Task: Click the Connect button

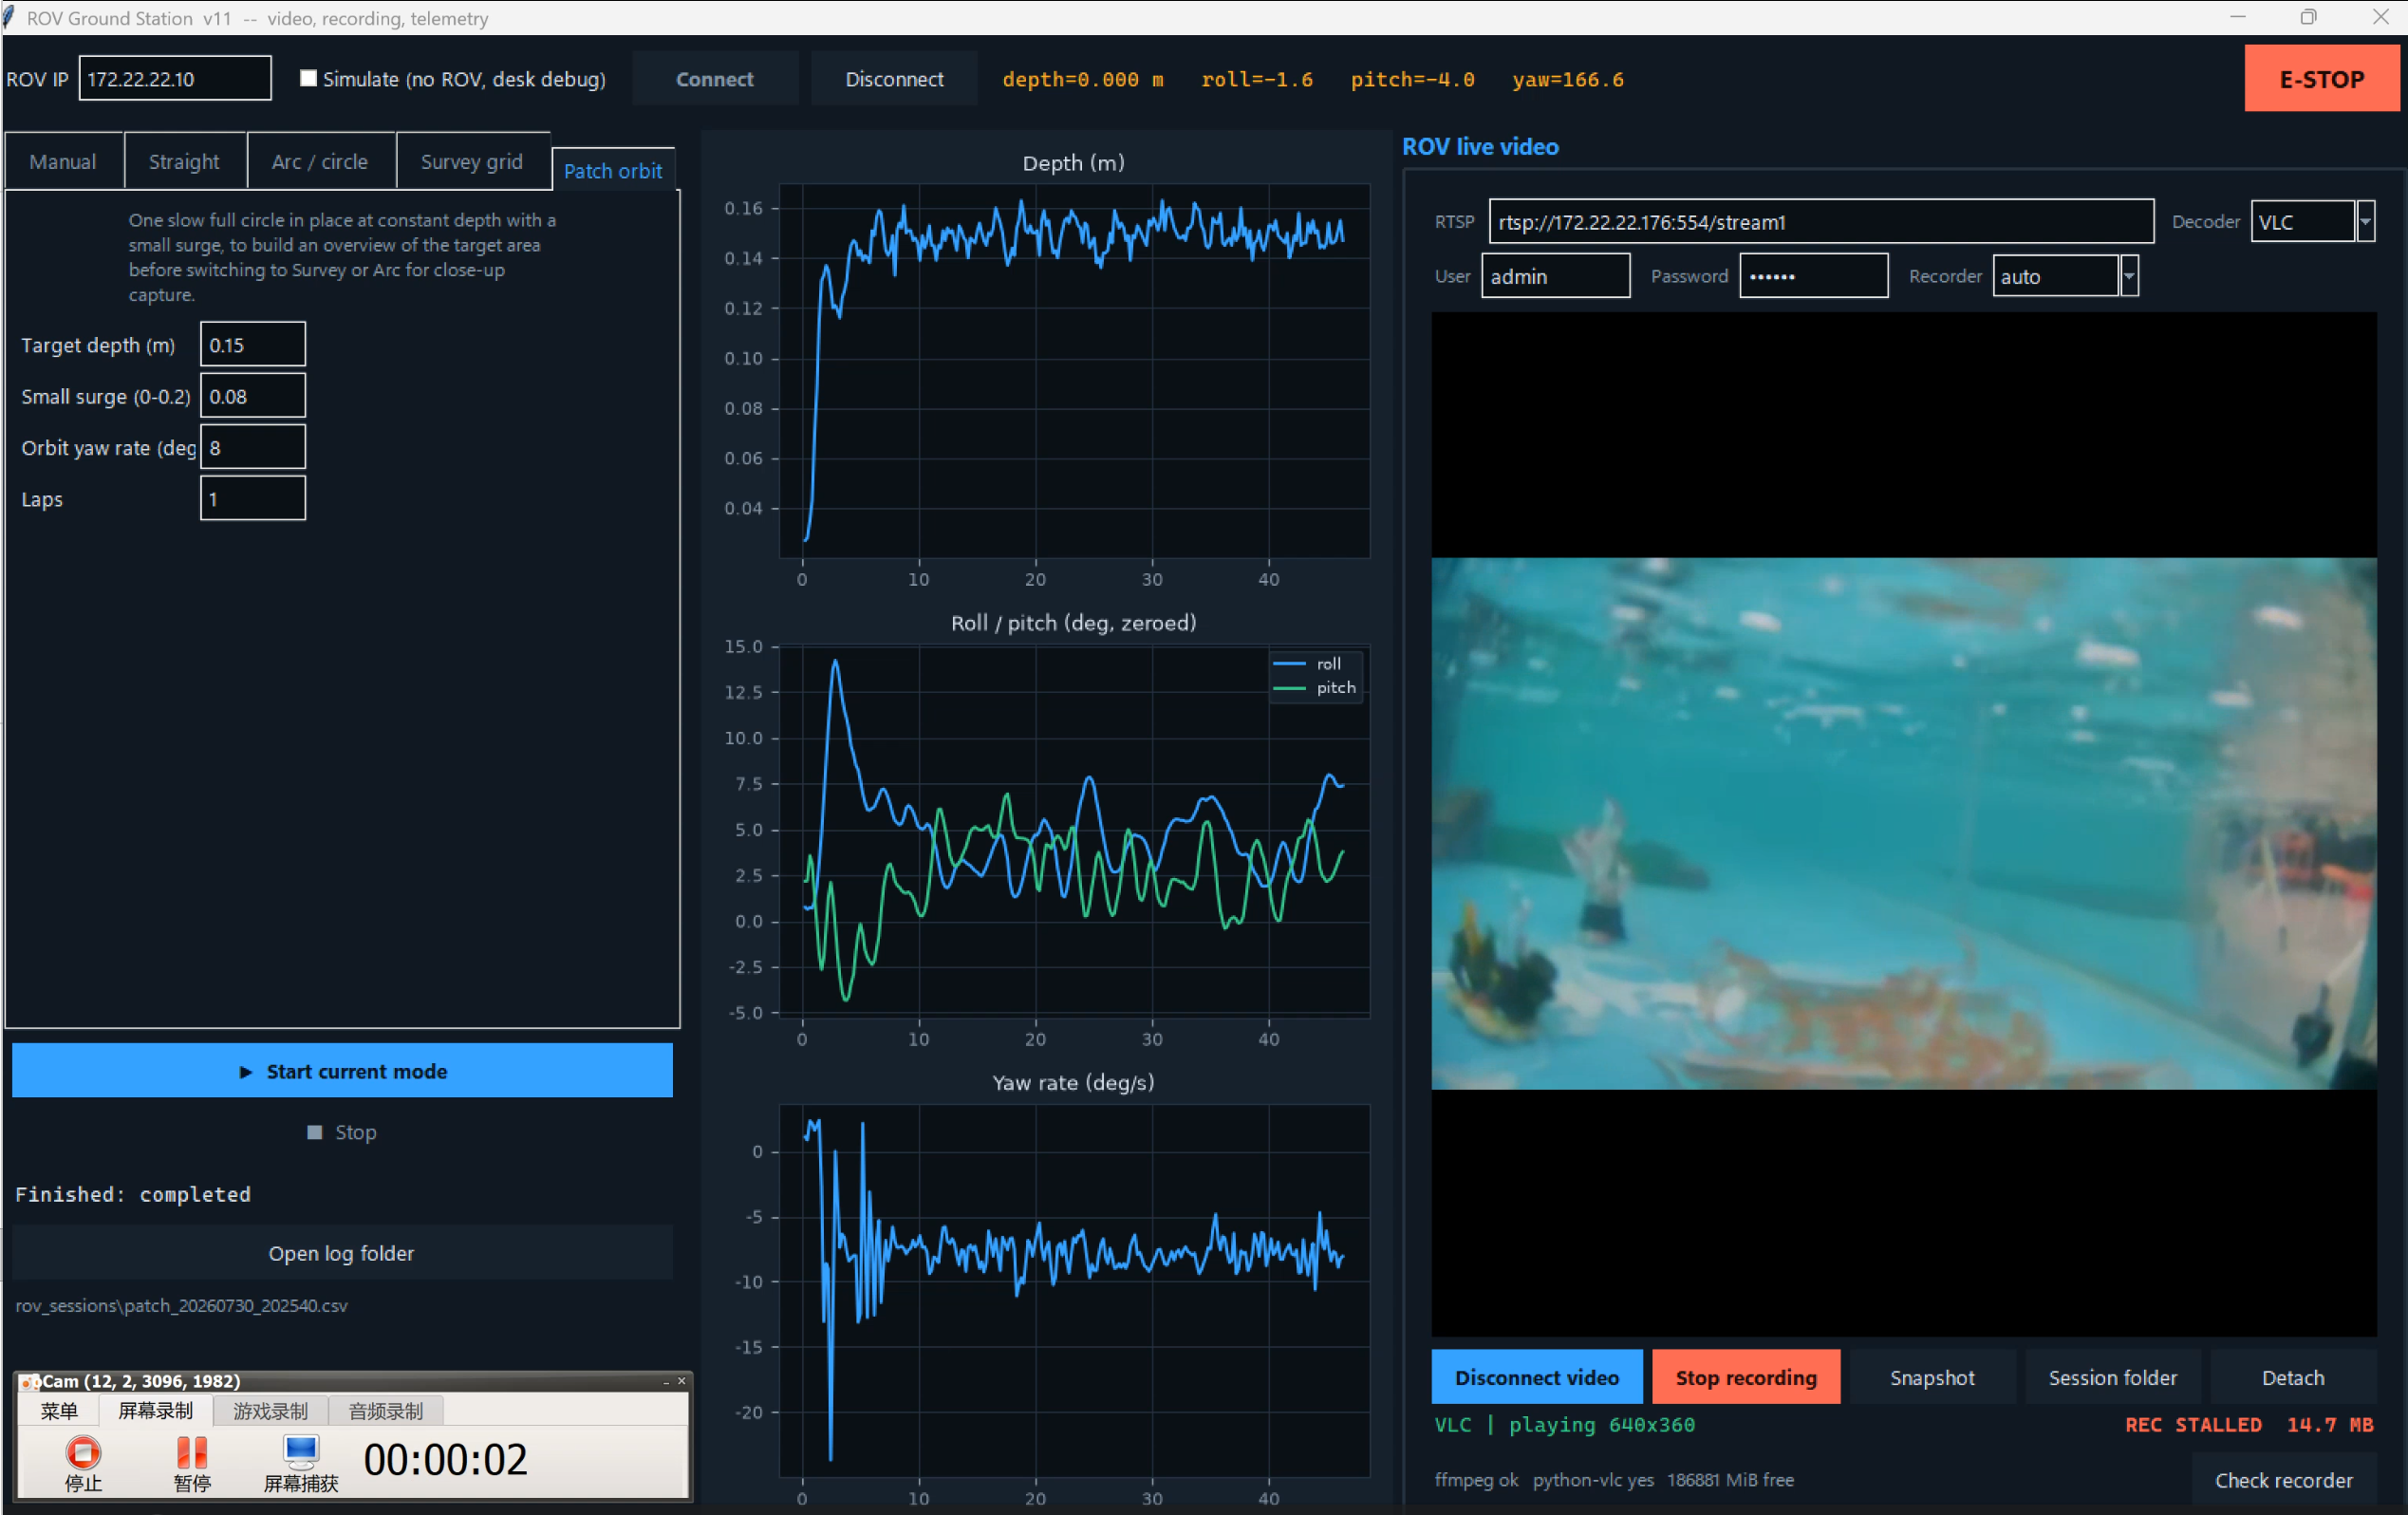Action: pos(715,79)
